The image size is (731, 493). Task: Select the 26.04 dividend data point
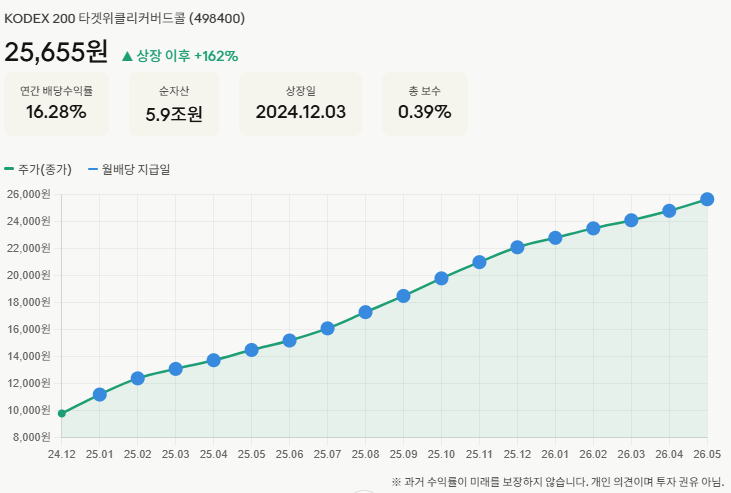(669, 211)
